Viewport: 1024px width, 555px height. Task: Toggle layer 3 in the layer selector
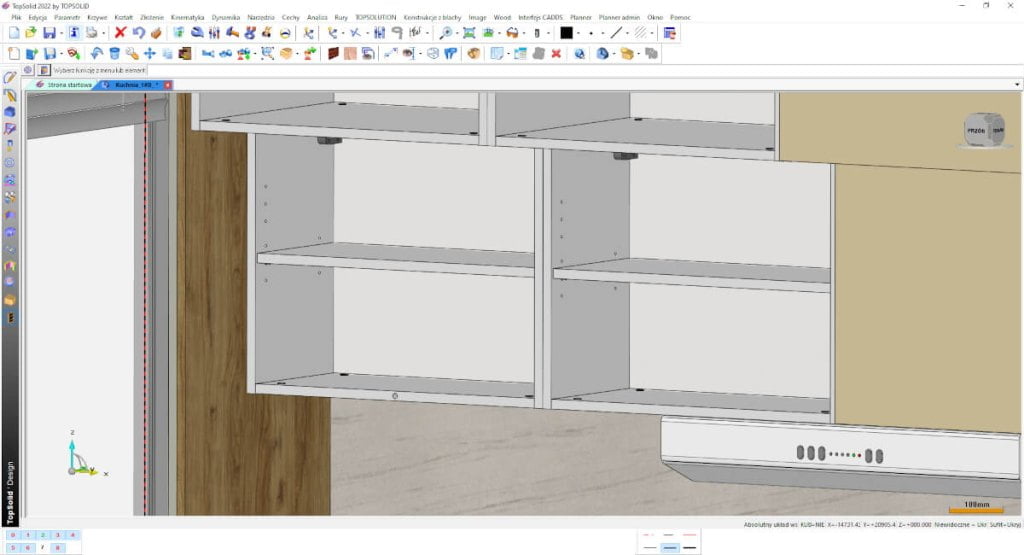click(57, 535)
